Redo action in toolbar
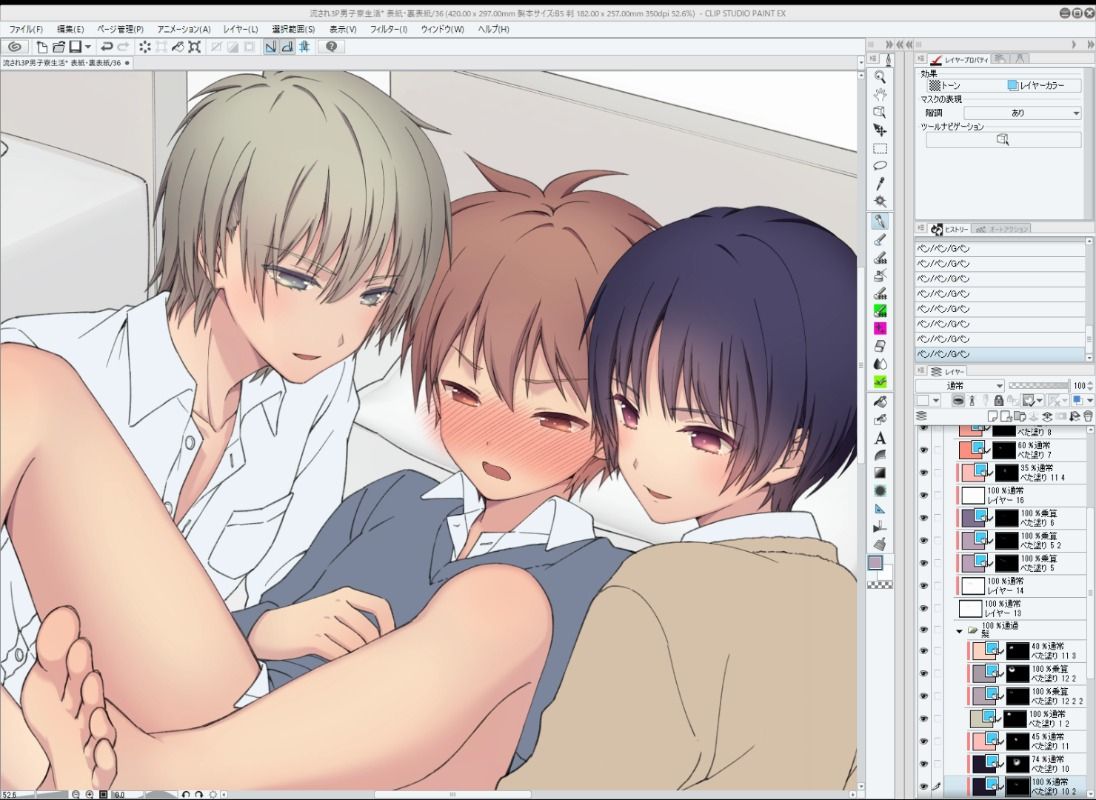Image resolution: width=1096 pixels, height=800 pixels. click(x=124, y=47)
